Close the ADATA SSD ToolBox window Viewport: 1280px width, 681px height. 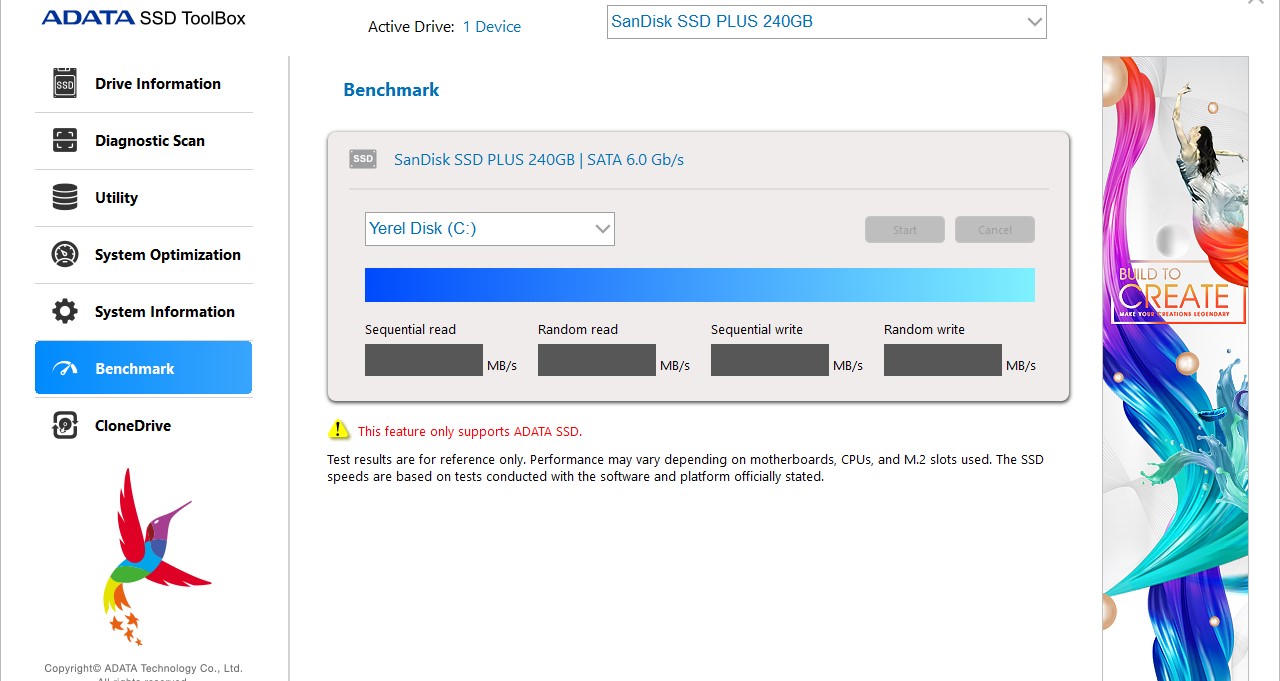[1256, 3]
